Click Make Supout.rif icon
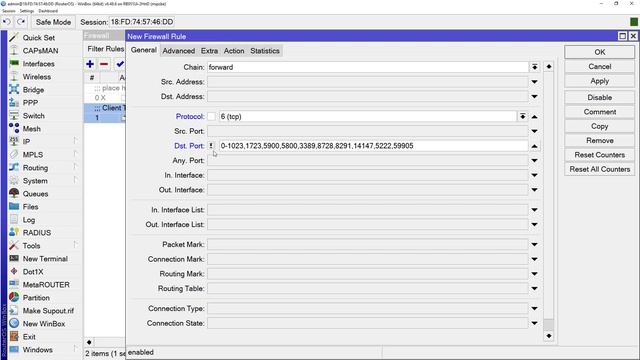Viewport: 640px width, 360px height. (14, 311)
